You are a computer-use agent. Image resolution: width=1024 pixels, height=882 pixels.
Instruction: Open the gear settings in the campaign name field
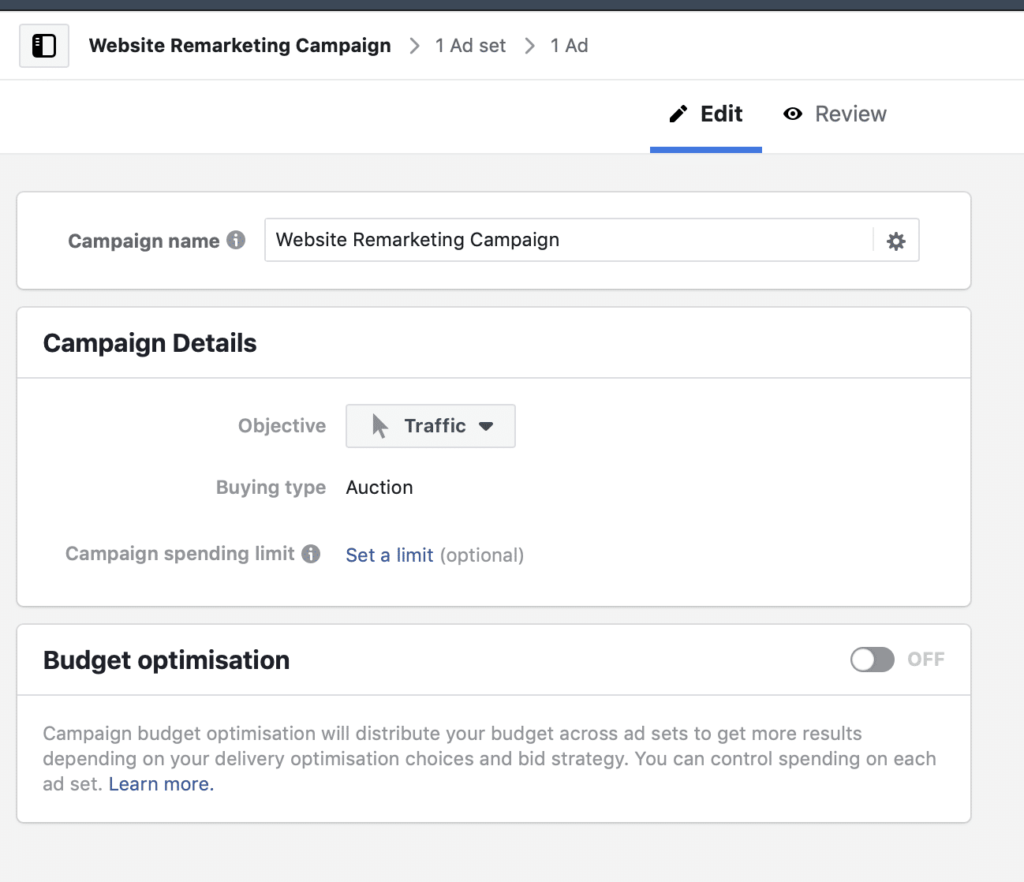point(896,241)
